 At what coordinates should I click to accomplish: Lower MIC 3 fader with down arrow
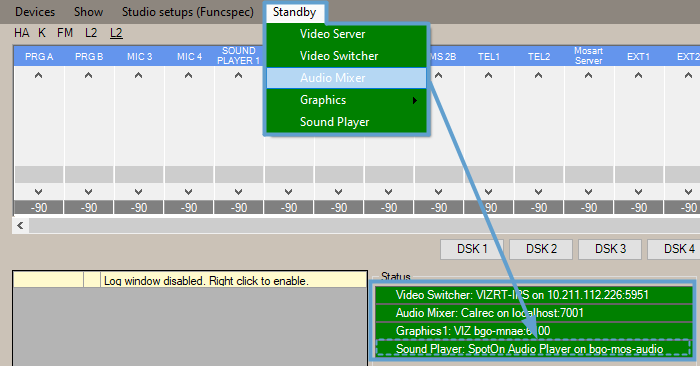[139, 192]
